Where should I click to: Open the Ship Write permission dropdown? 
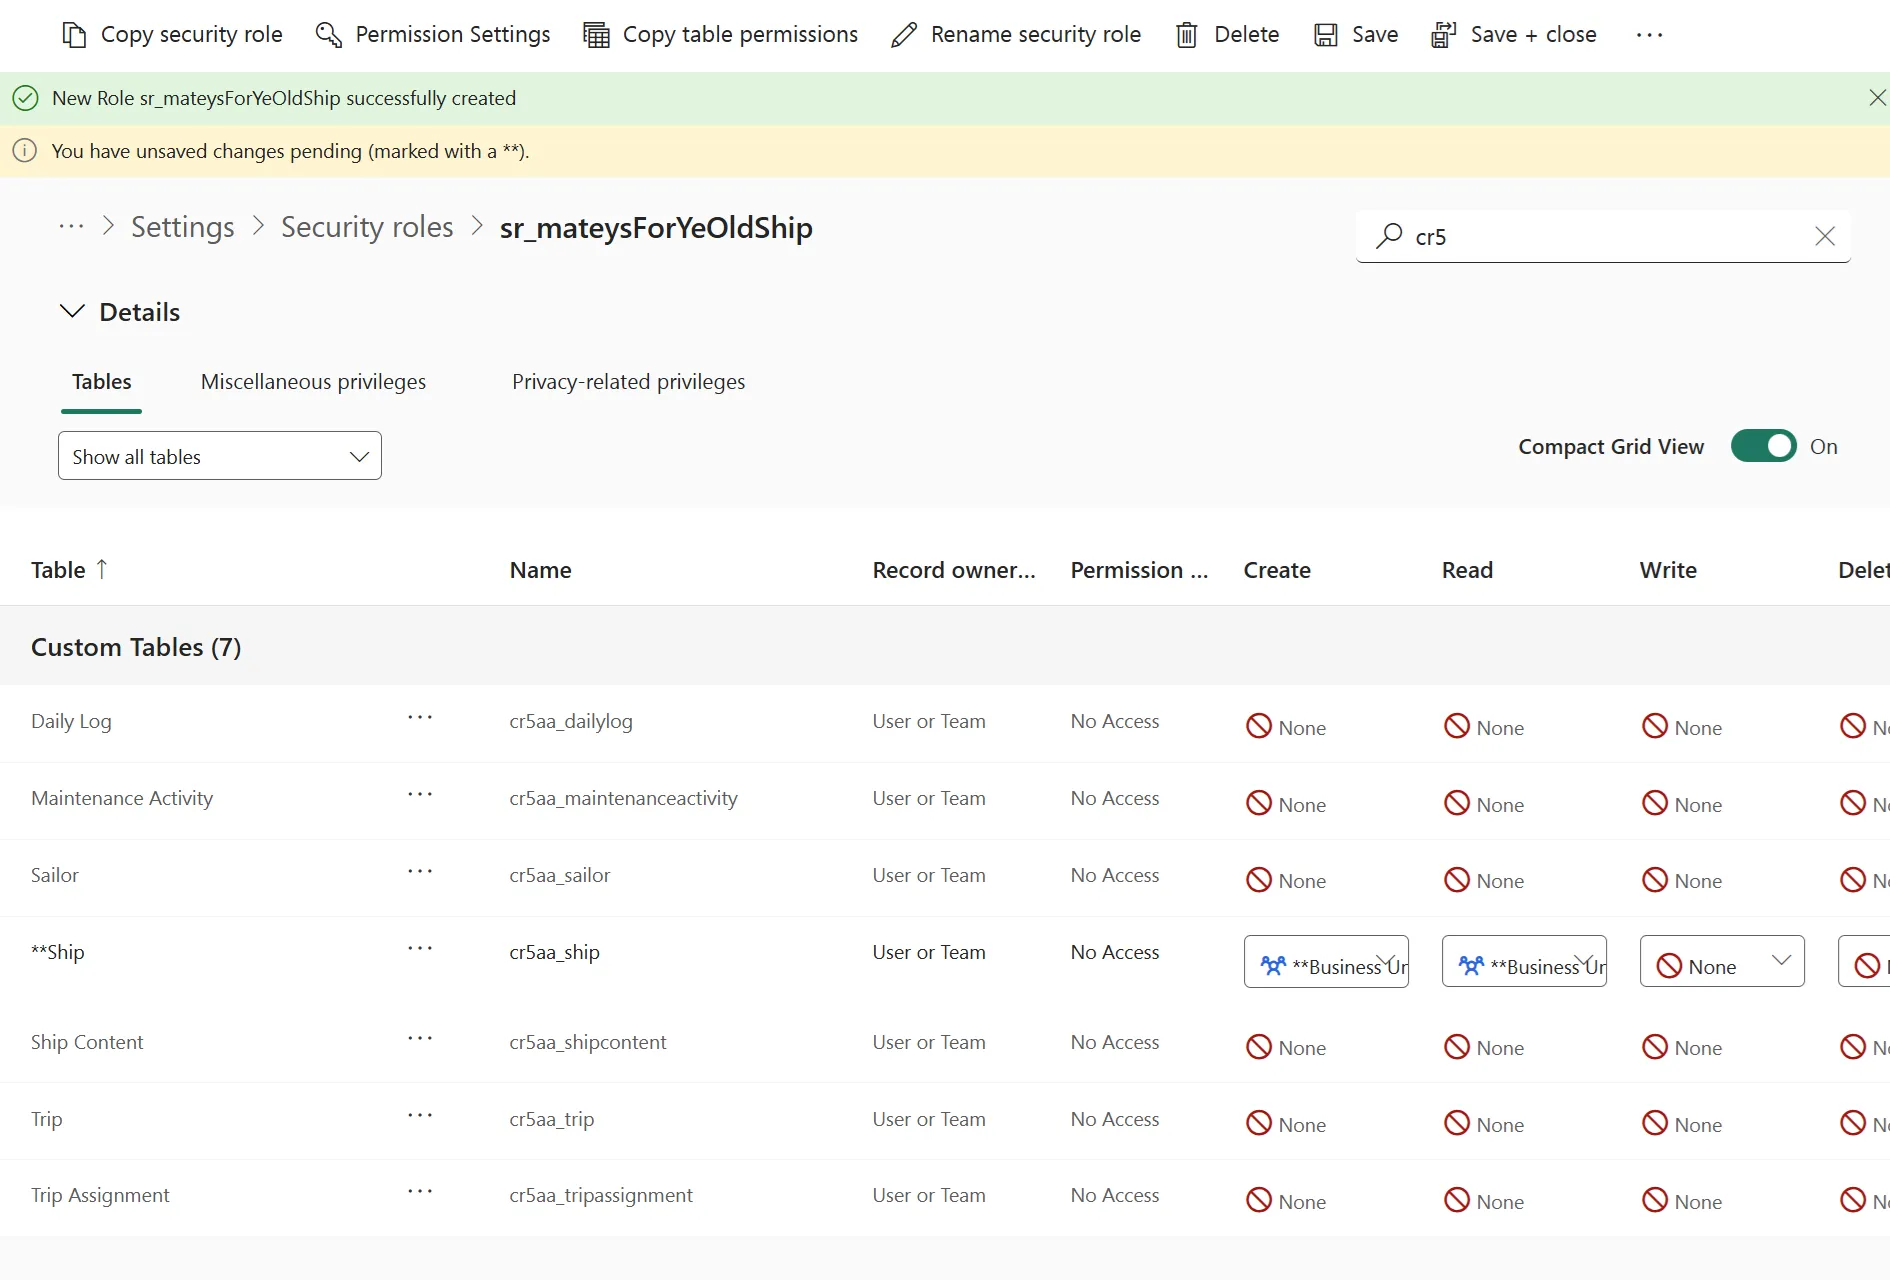(1722, 962)
